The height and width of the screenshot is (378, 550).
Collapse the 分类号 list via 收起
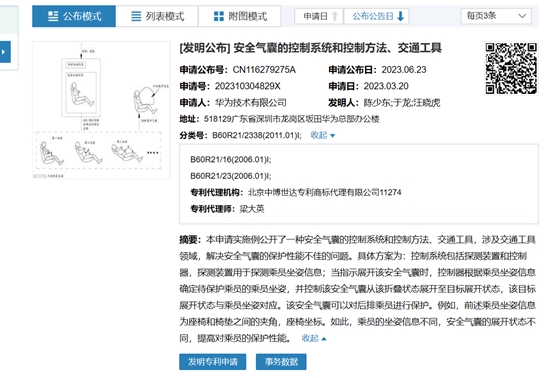323,135
